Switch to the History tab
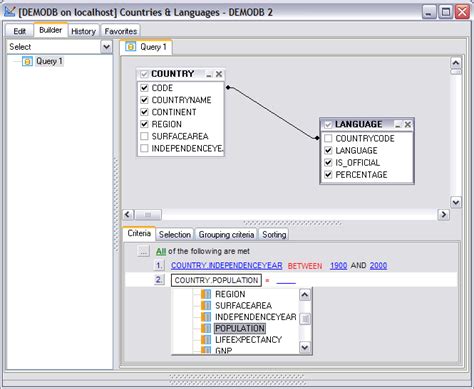474x389 pixels. (x=83, y=31)
